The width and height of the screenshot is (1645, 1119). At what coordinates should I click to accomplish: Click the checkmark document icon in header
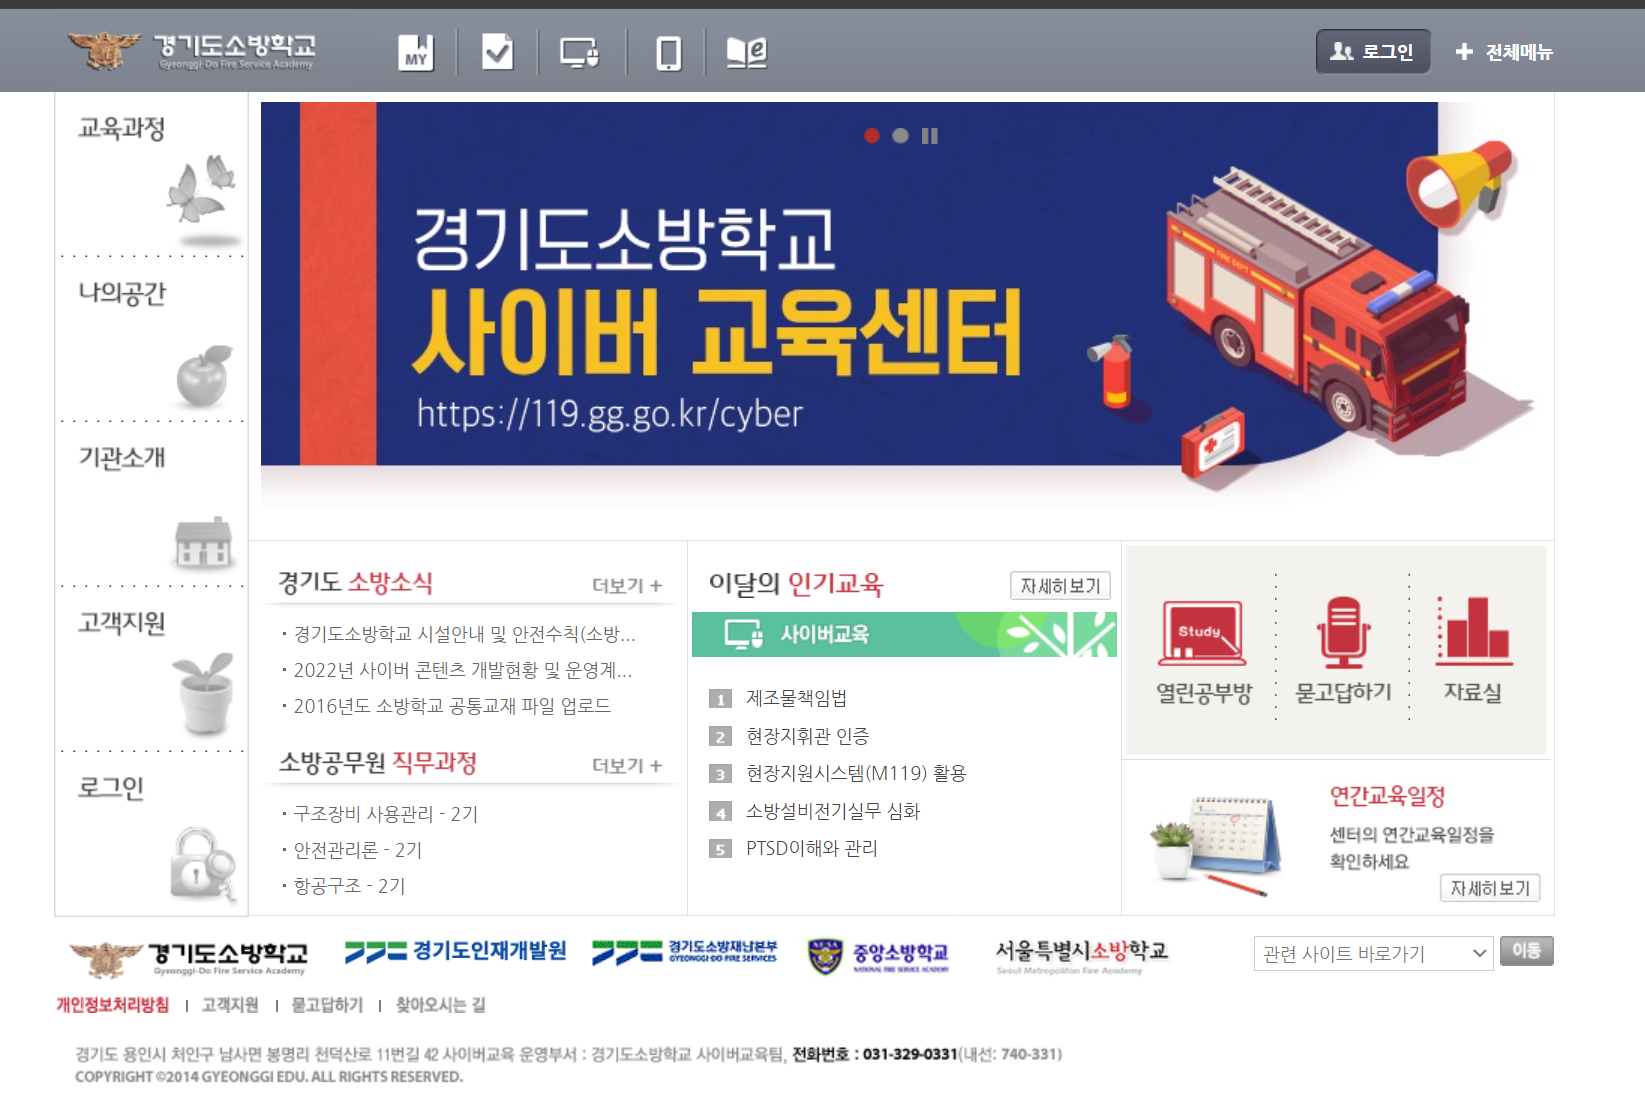pyautogui.click(x=497, y=51)
